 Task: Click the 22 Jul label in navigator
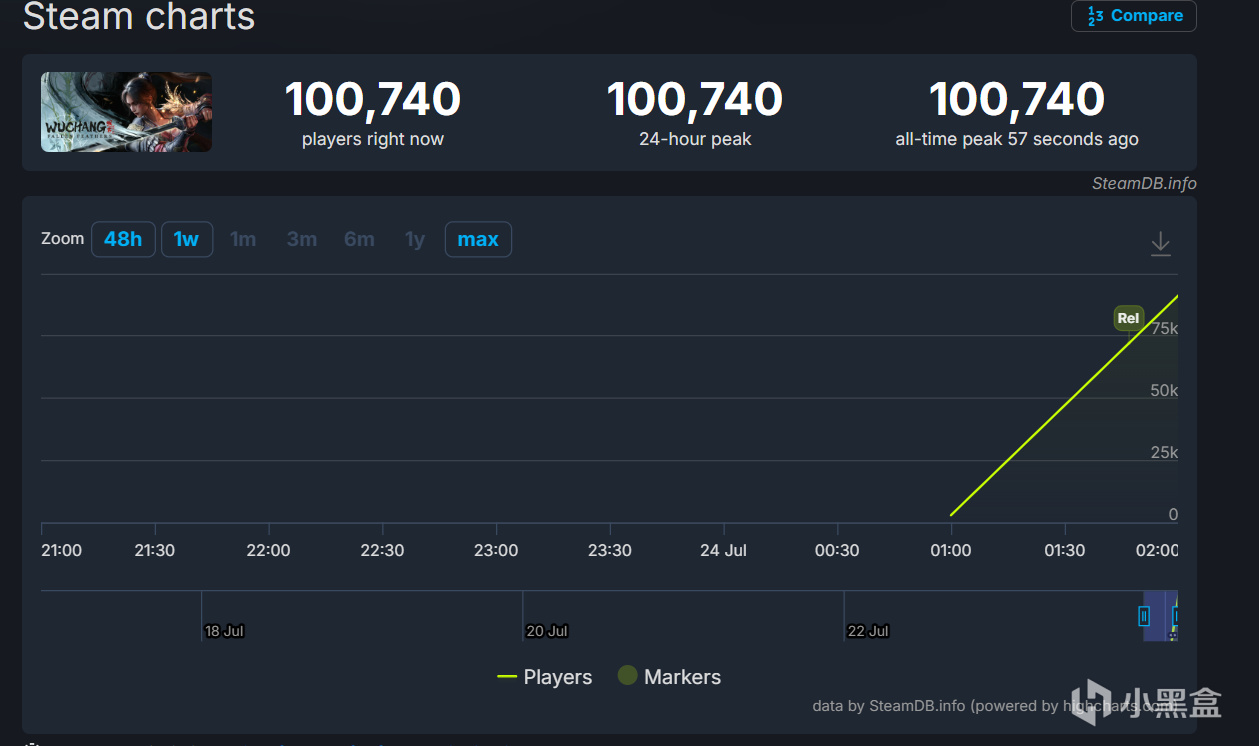coord(868,631)
